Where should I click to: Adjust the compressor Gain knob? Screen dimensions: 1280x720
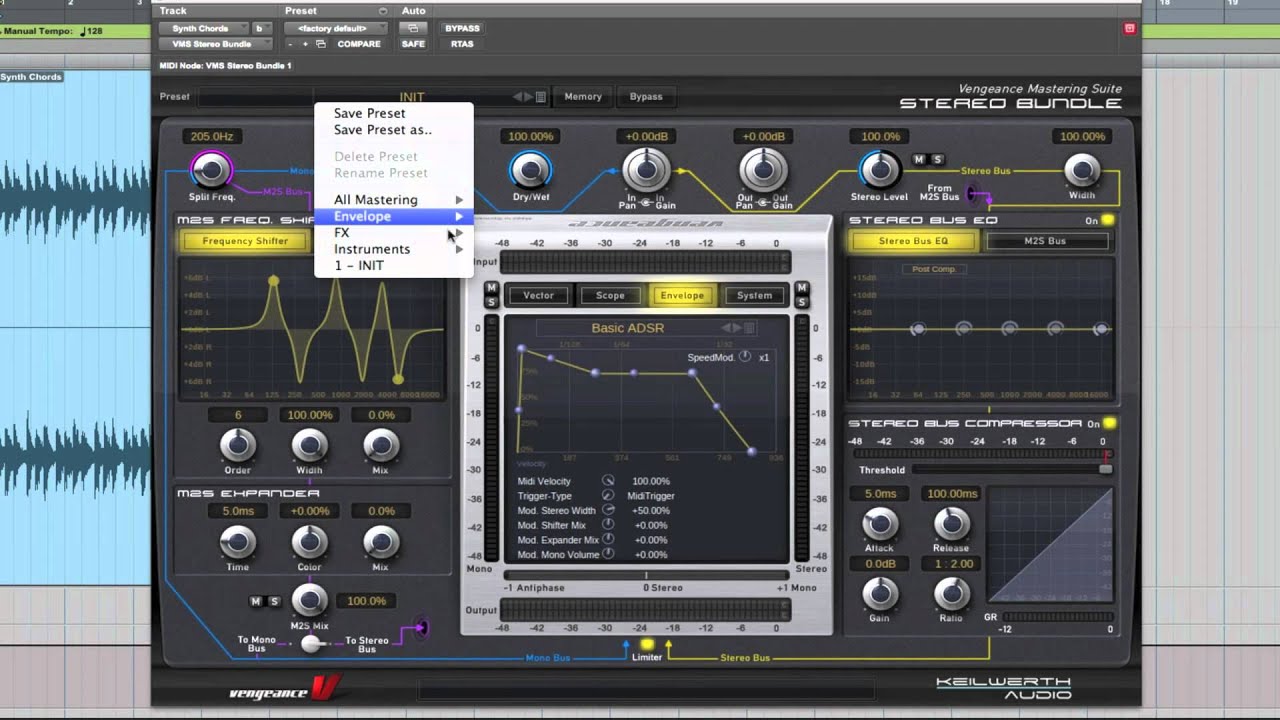point(880,594)
